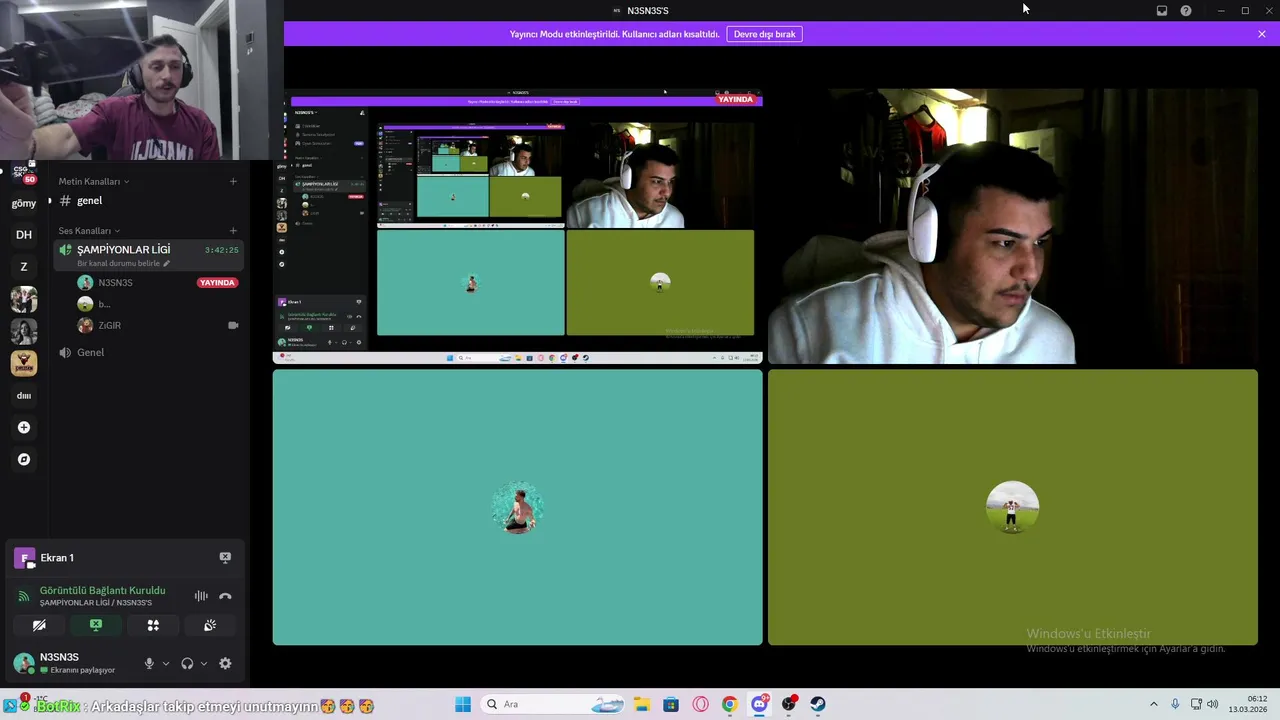Dismiss the streamer mode banner

[1262, 34]
